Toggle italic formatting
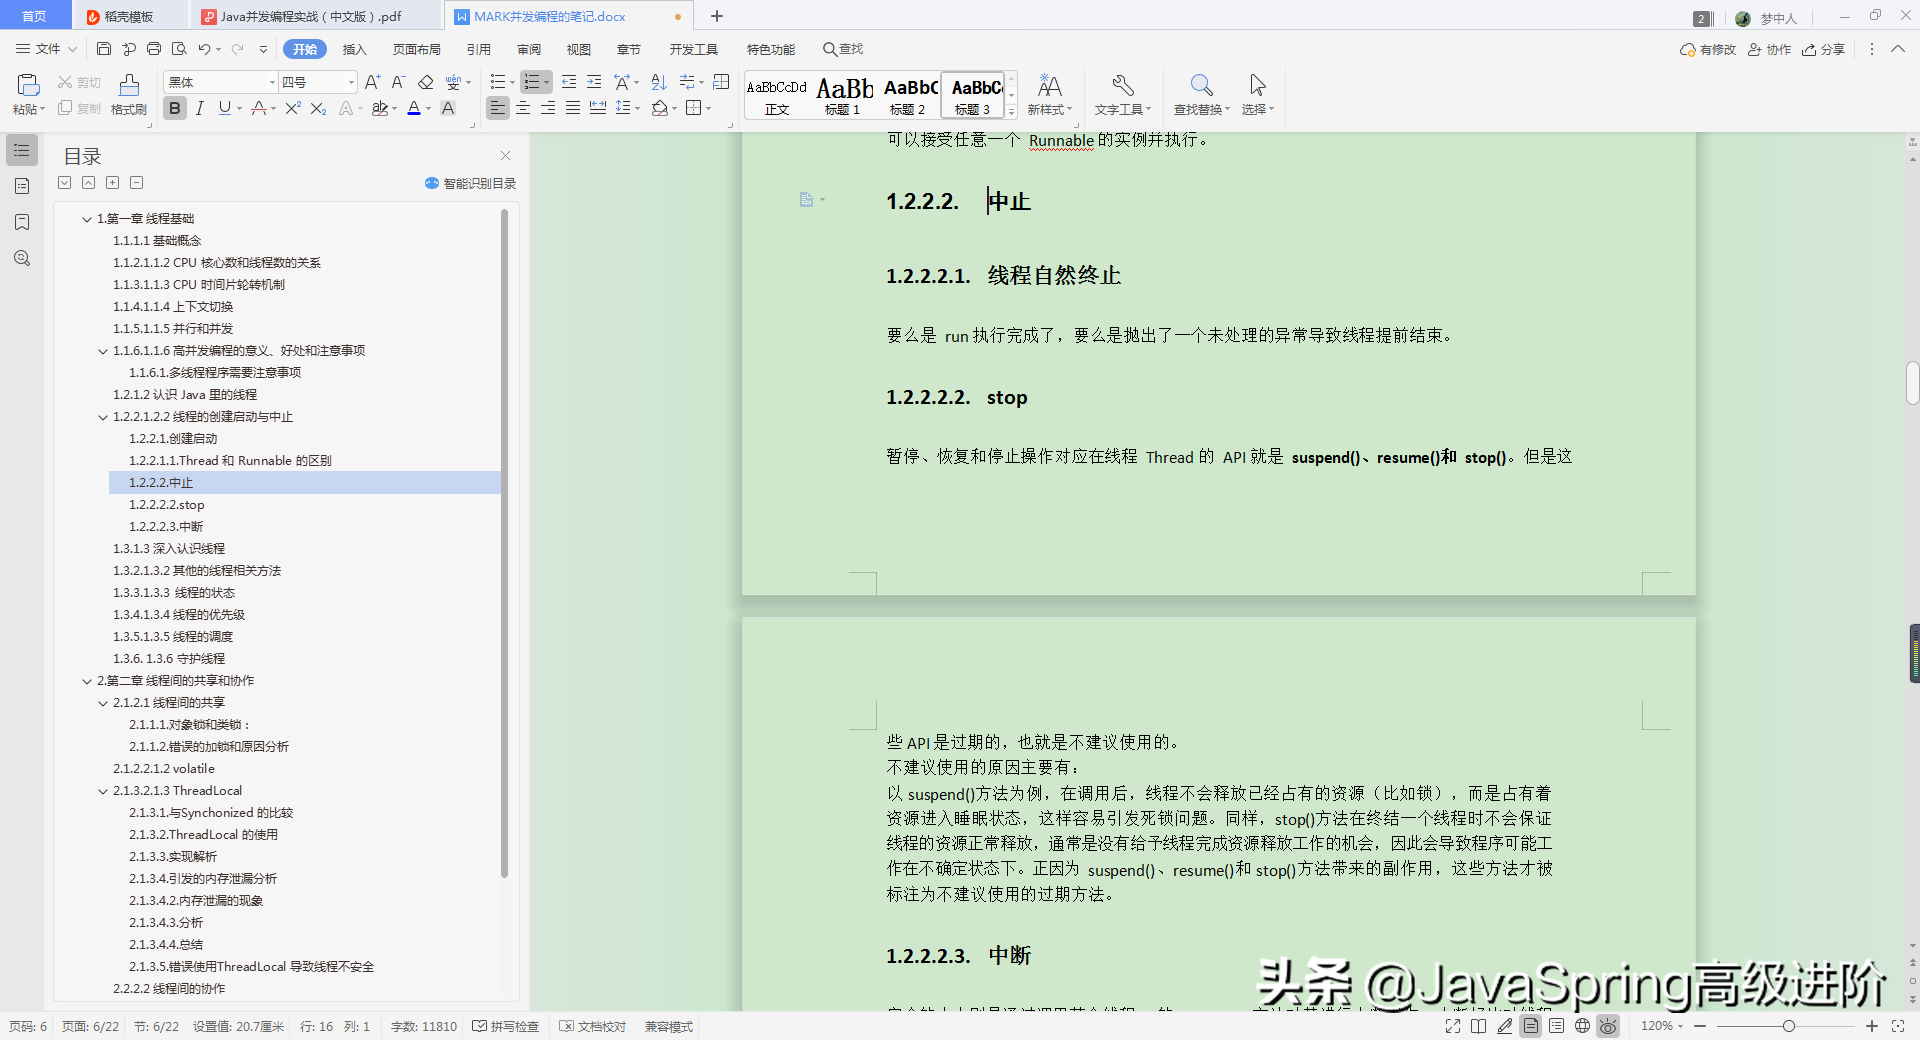The width and height of the screenshot is (1920, 1040). pyautogui.click(x=200, y=108)
